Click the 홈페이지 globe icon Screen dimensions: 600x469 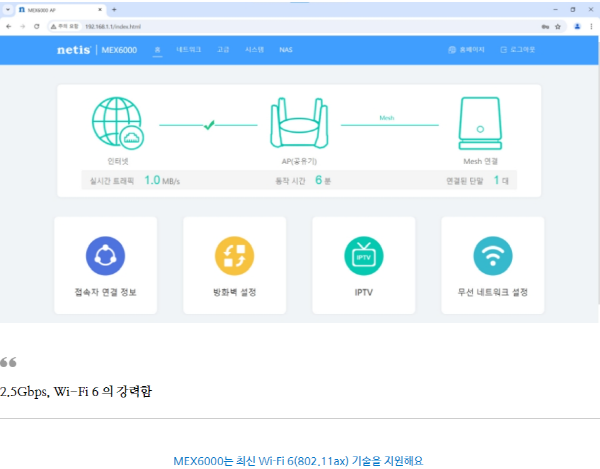pyautogui.click(x=452, y=50)
